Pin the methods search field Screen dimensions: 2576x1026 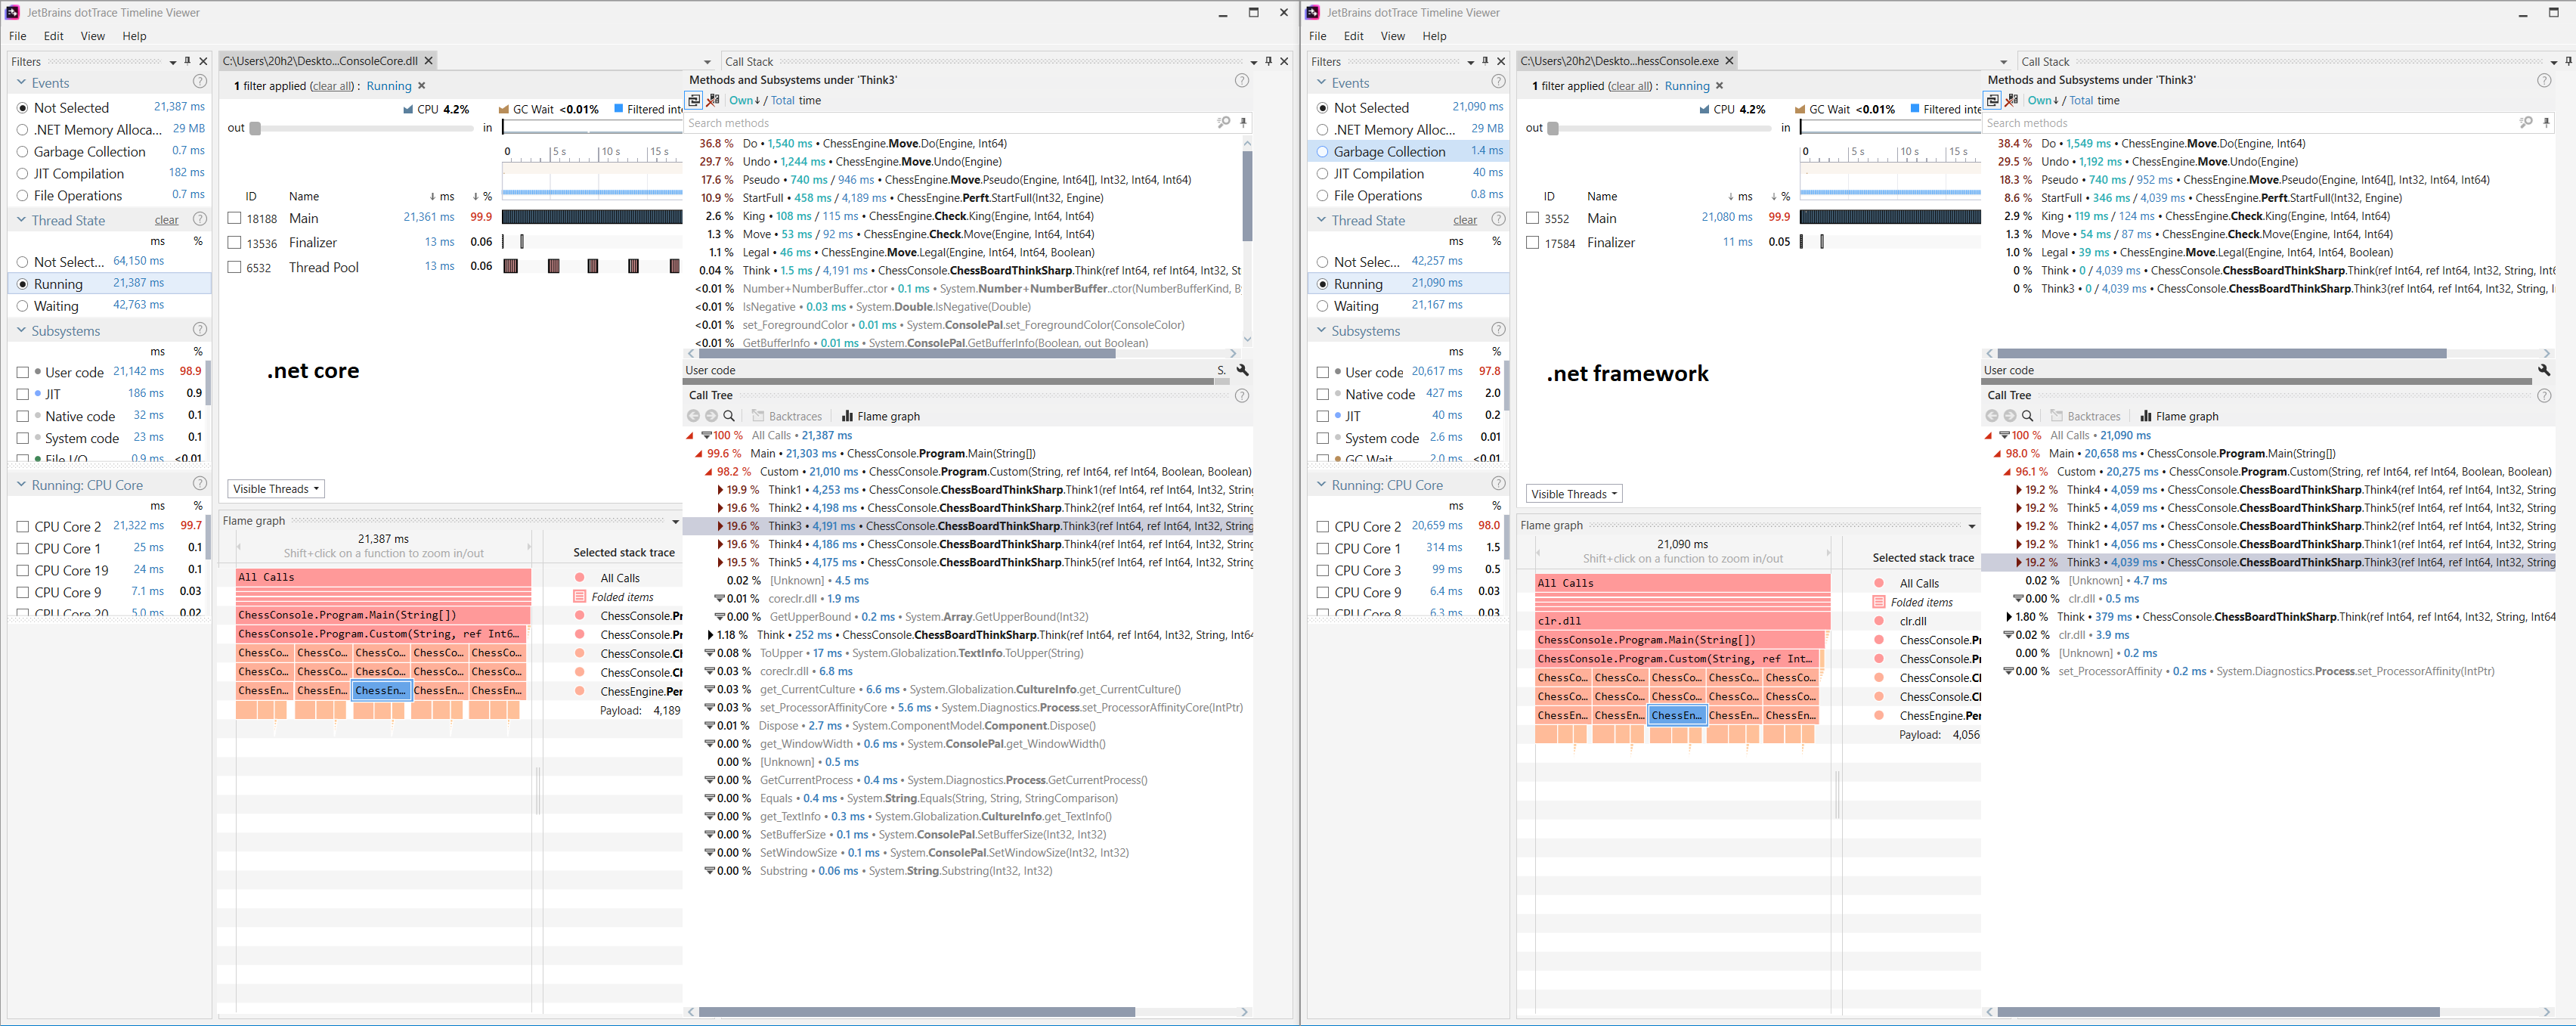1243,122
